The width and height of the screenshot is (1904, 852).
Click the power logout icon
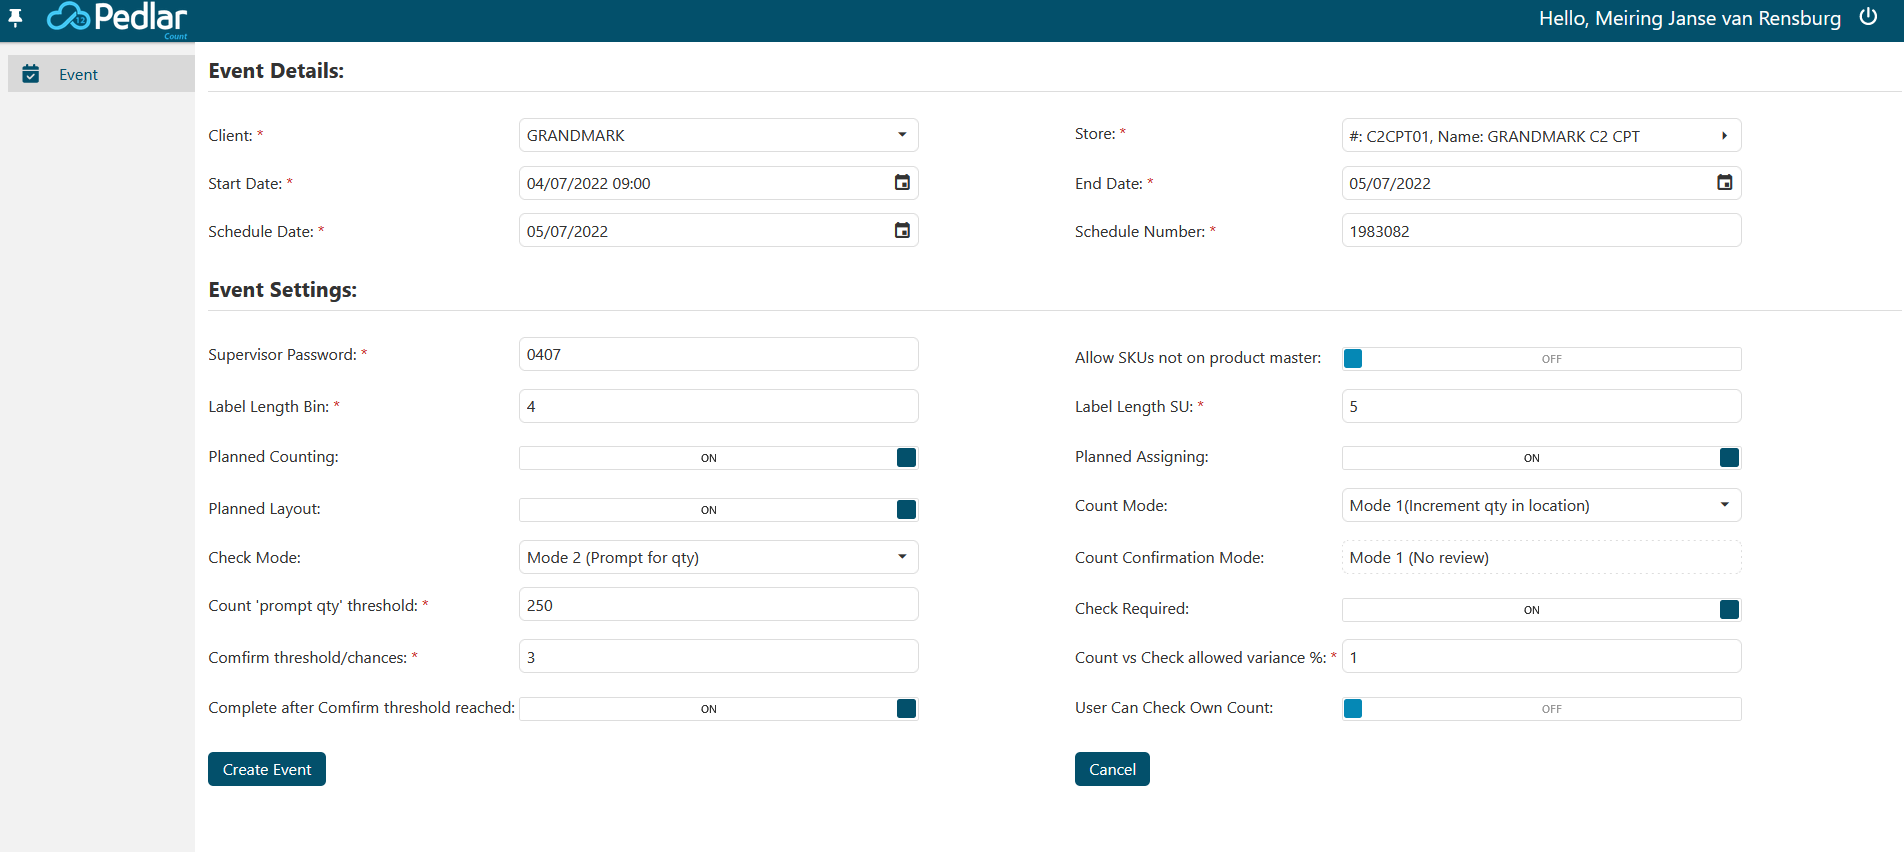1868,17
